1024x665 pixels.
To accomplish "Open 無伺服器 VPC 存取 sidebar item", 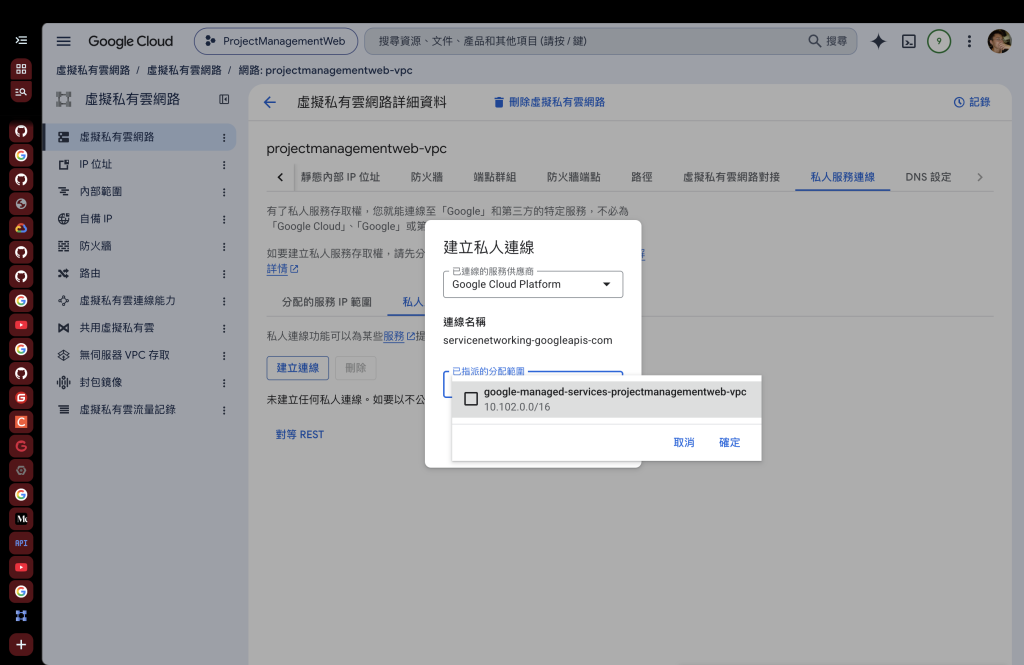I will pyautogui.click(x=140, y=355).
